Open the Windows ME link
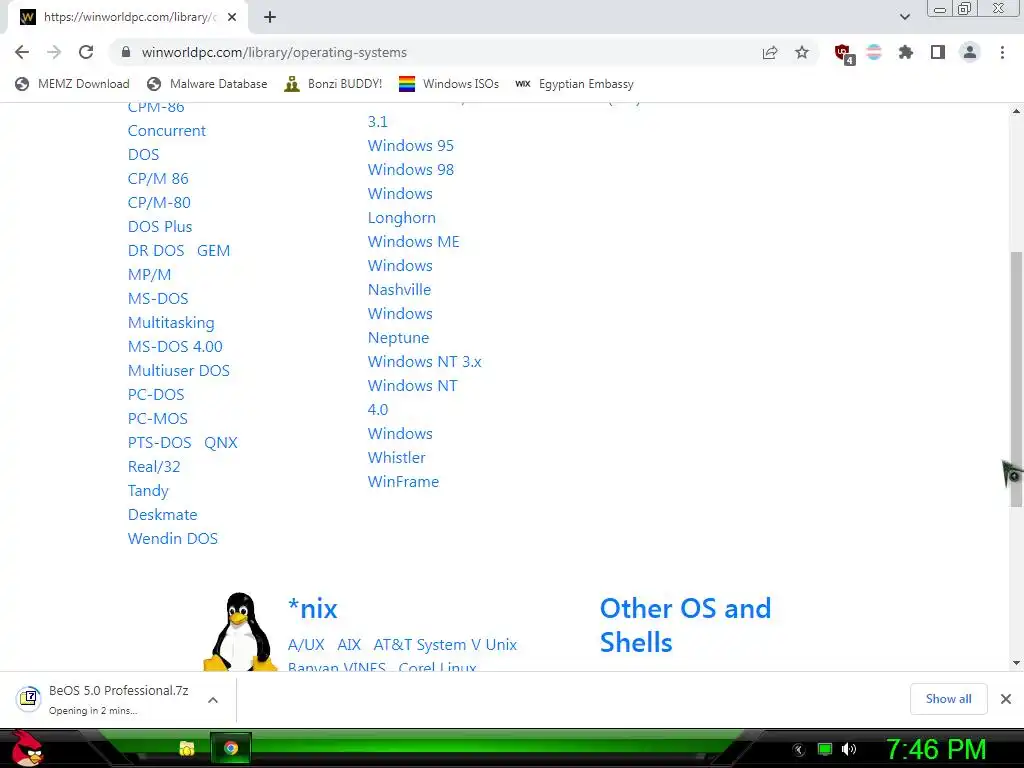Screen dimensions: 1024x768 point(414,242)
